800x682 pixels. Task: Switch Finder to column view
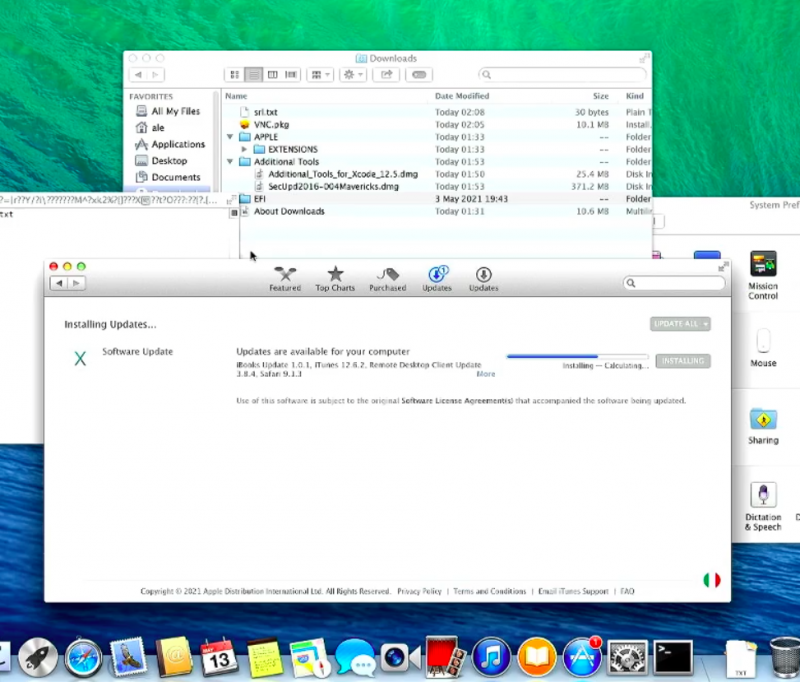coord(272,75)
